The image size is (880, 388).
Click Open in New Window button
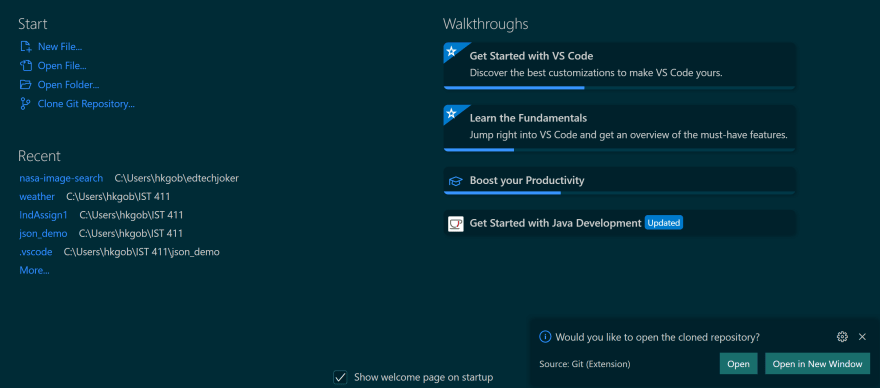[x=817, y=364]
